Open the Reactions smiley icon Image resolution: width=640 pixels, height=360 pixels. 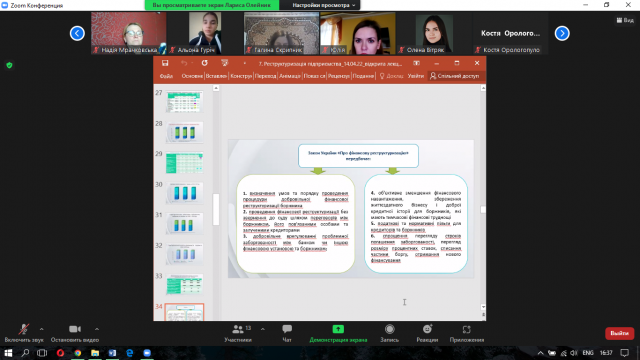point(427,329)
